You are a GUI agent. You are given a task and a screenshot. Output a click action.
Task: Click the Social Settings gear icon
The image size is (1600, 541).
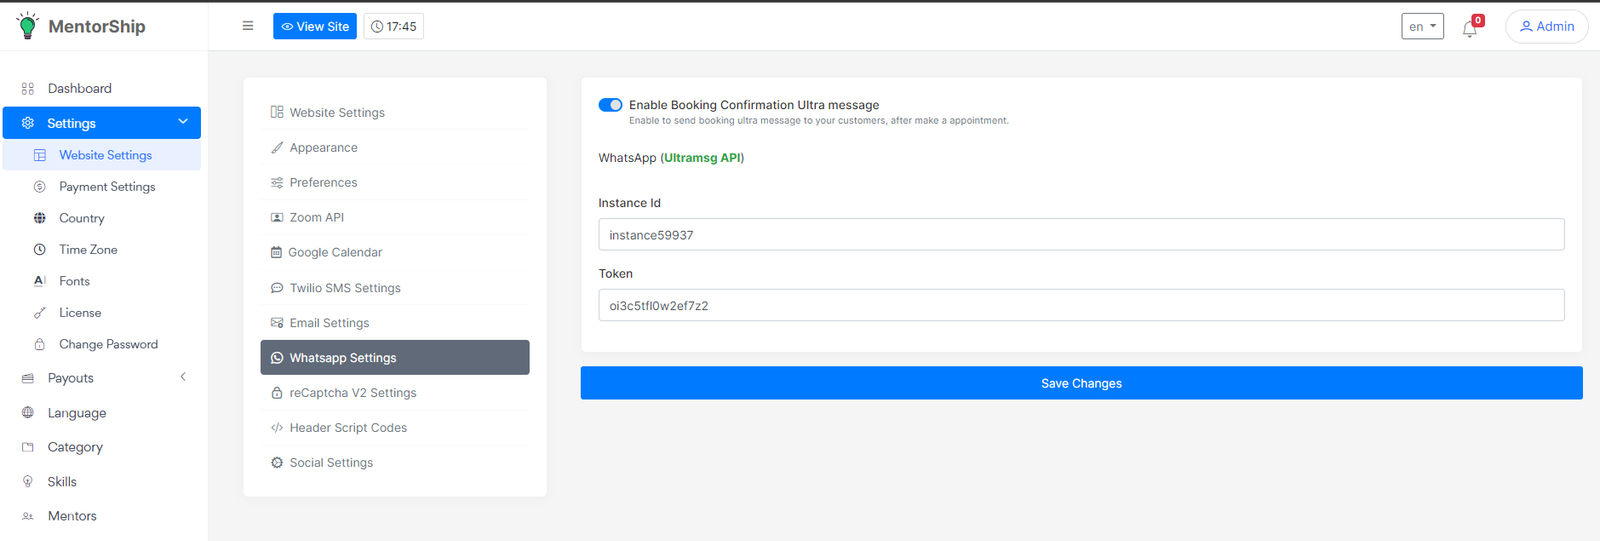click(x=277, y=463)
